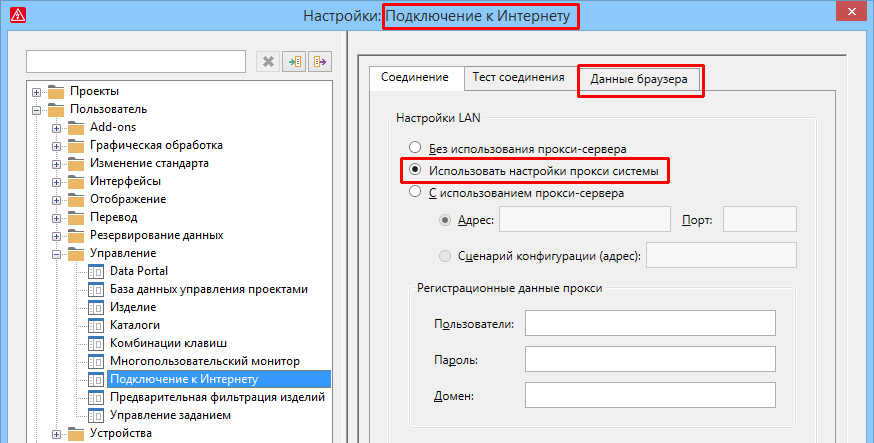This screenshot has height=443, width=874.
Task: Switch to Тест соединения tab
Action: pyautogui.click(x=518, y=77)
